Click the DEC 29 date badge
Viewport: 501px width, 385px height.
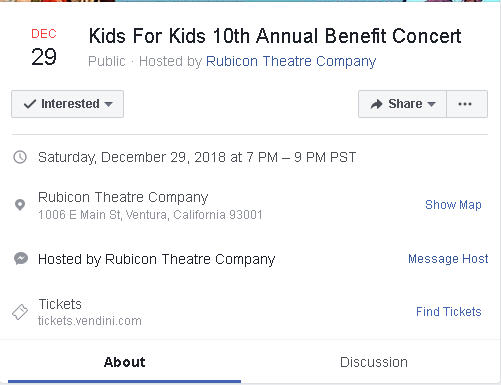pyautogui.click(x=44, y=48)
